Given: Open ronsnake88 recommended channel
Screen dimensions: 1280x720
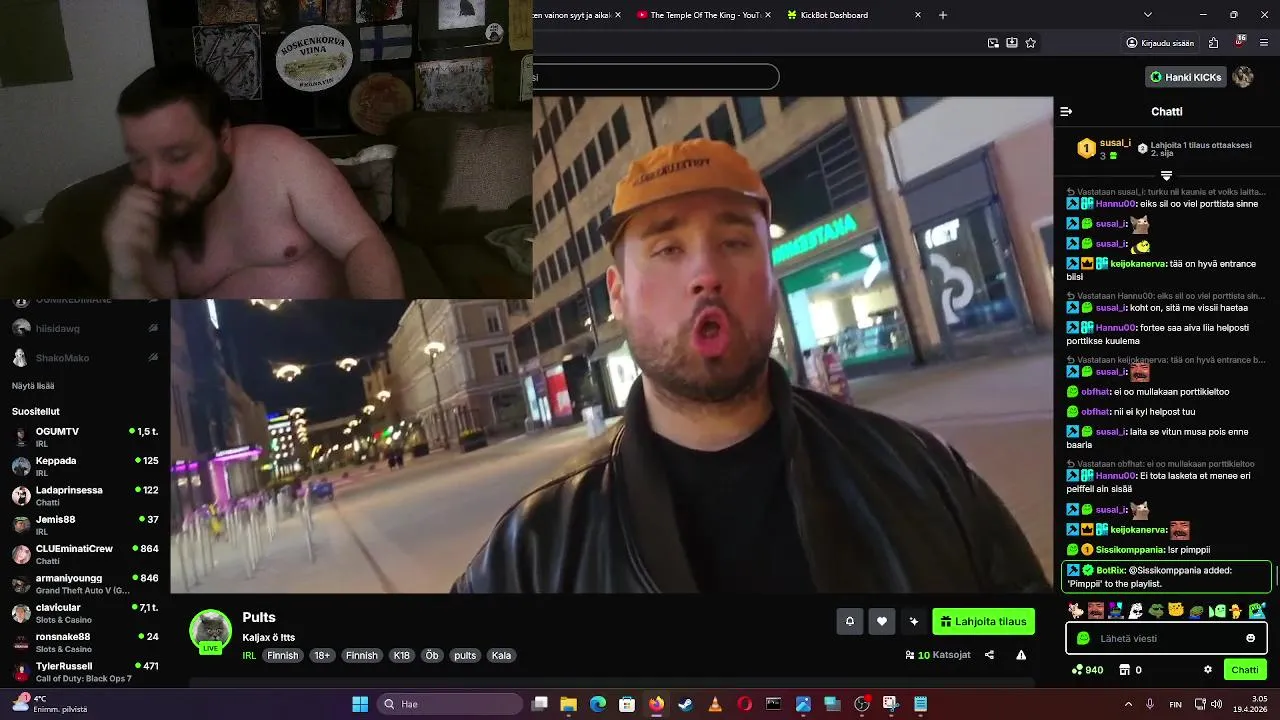Looking at the screenshot, I should pyautogui.click(x=85, y=642).
